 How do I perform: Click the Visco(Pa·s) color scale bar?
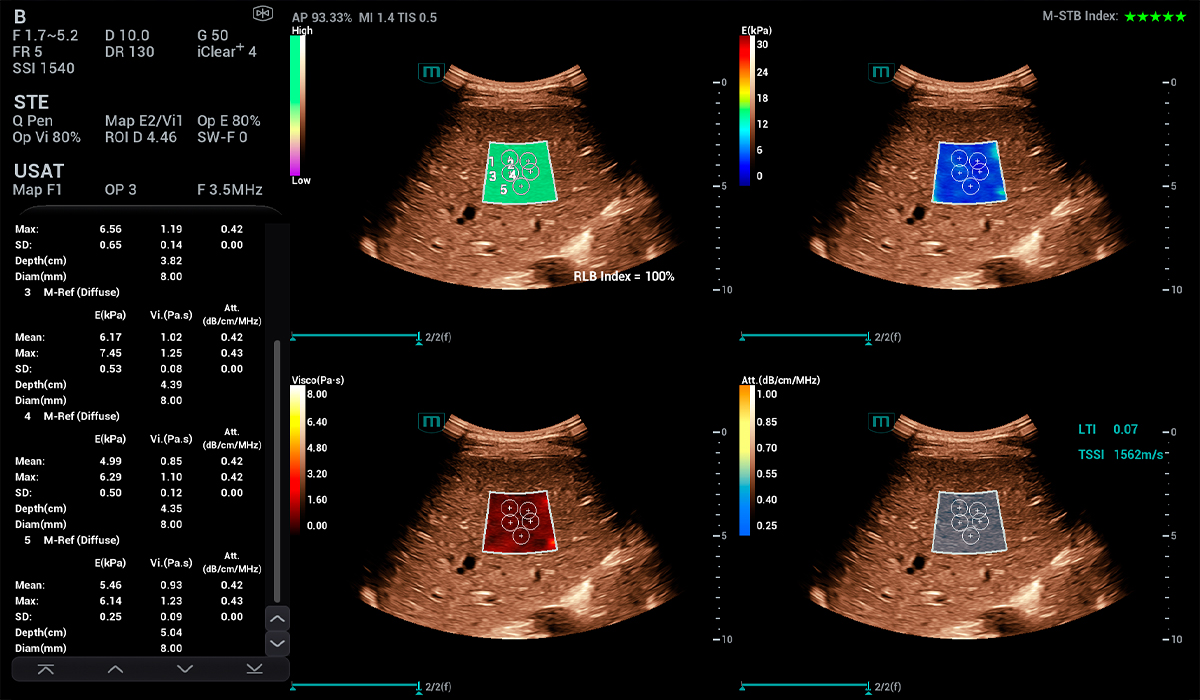click(297, 460)
